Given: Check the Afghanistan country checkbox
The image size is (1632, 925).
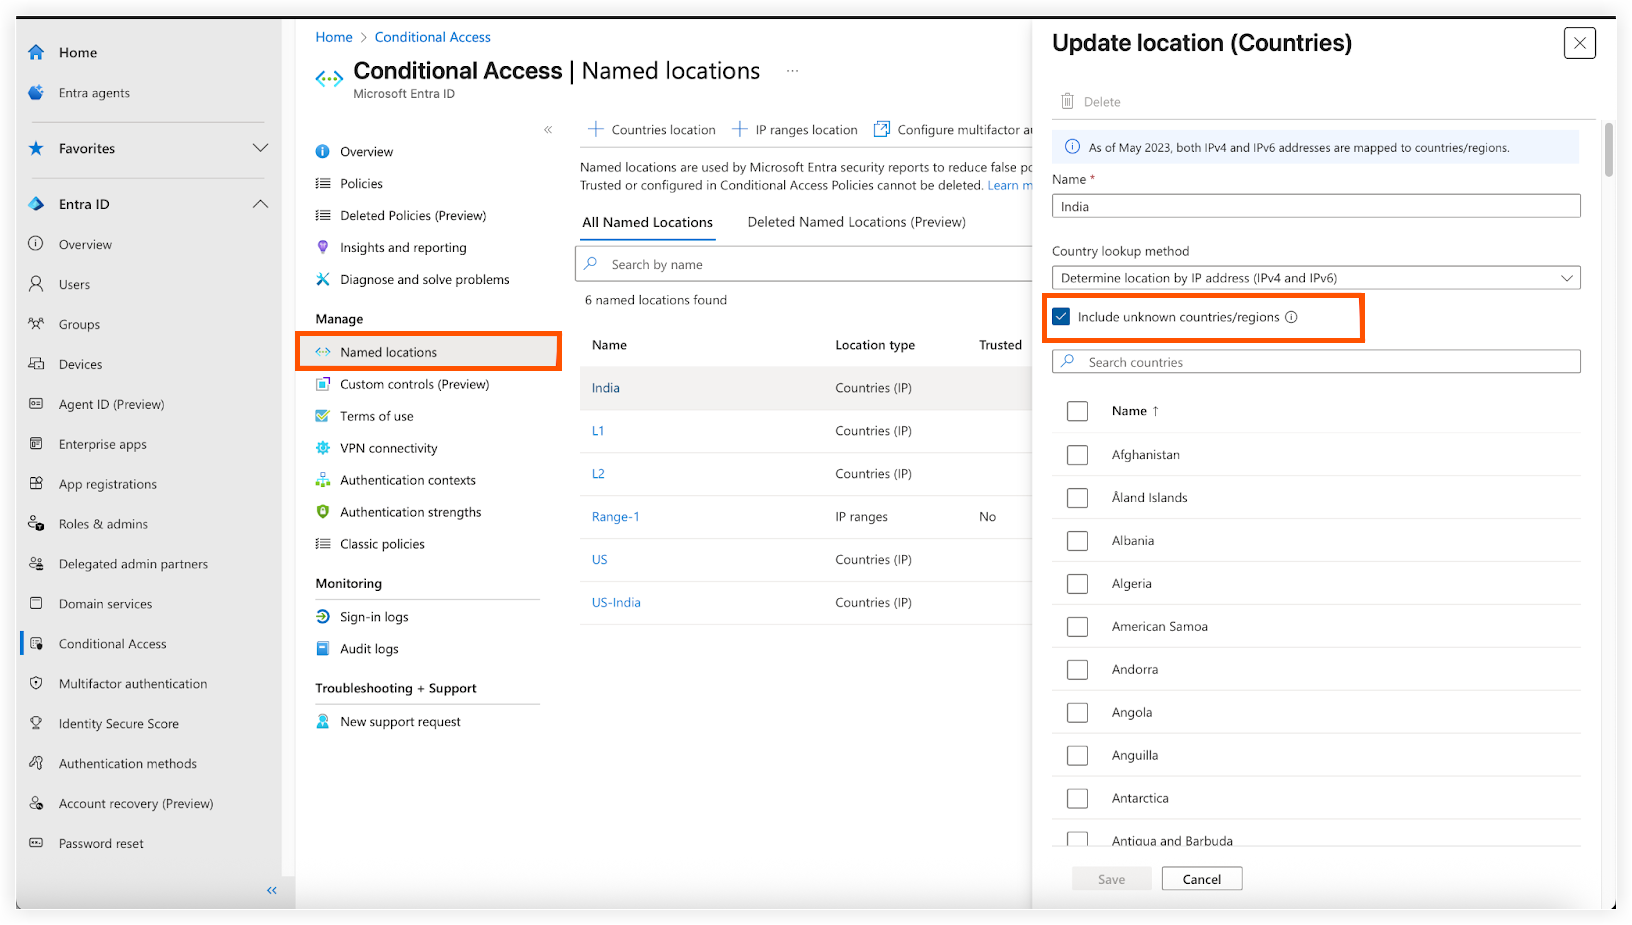Looking at the screenshot, I should pyautogui.click(x=1077, y=454).
